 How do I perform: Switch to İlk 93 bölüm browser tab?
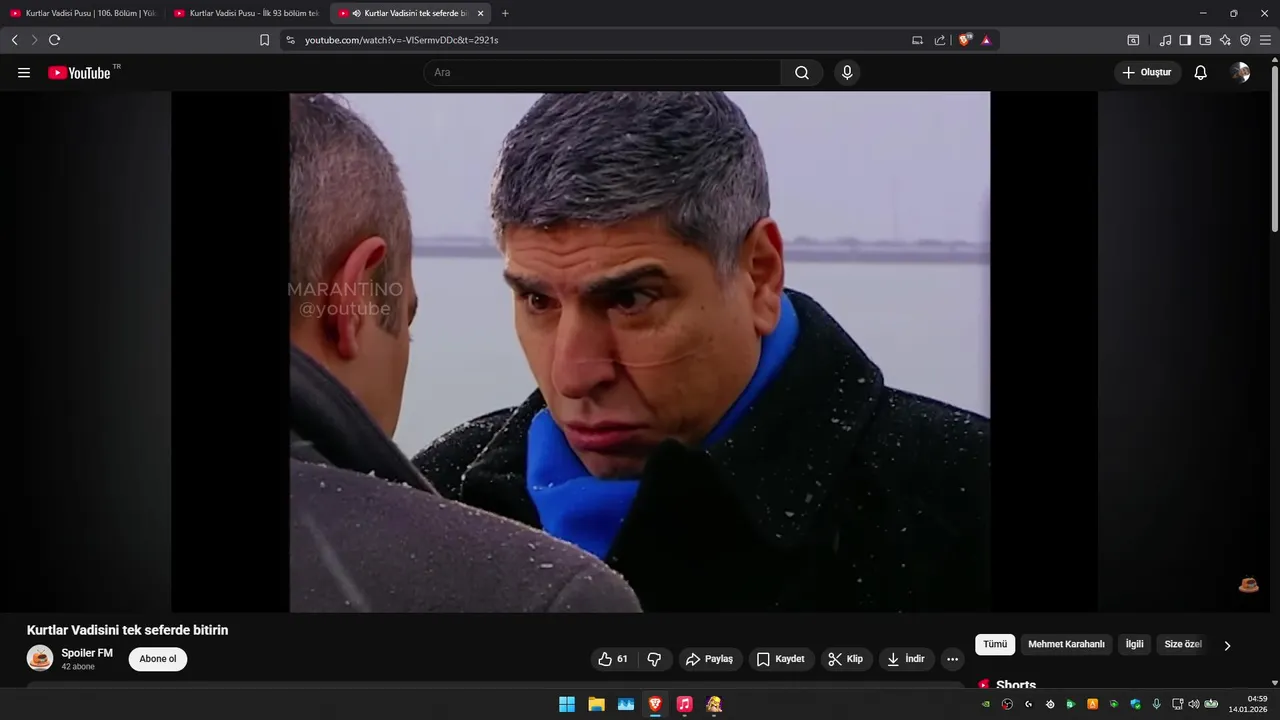pos(247,13)
